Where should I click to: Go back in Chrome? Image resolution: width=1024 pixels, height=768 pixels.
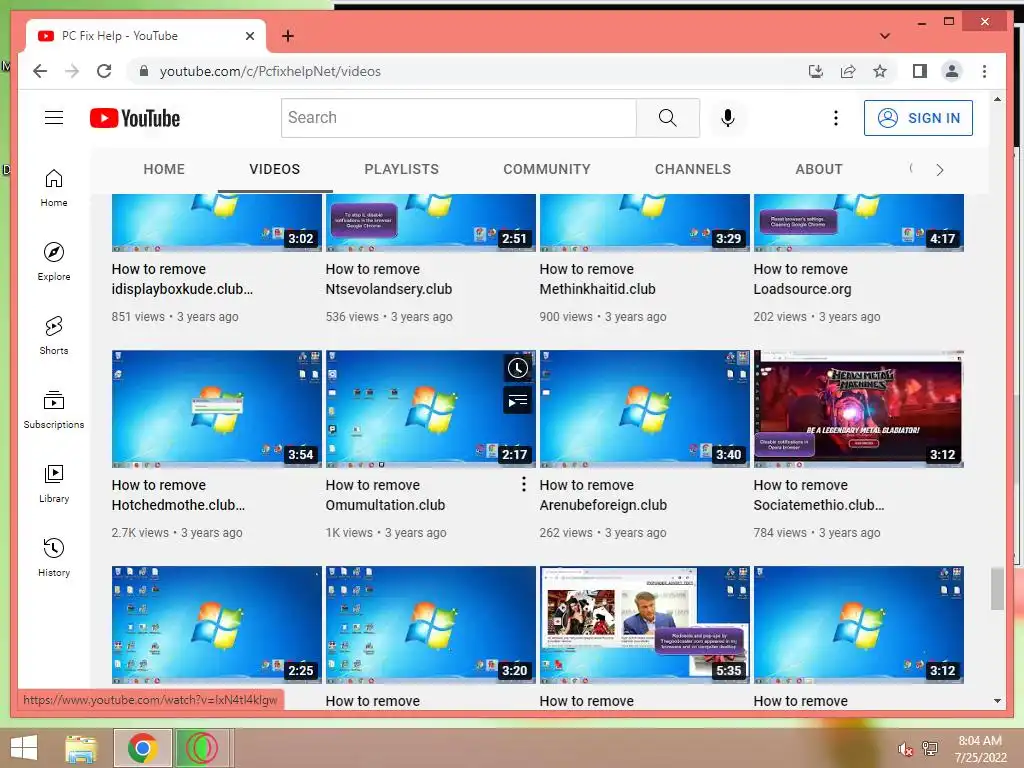40,71
